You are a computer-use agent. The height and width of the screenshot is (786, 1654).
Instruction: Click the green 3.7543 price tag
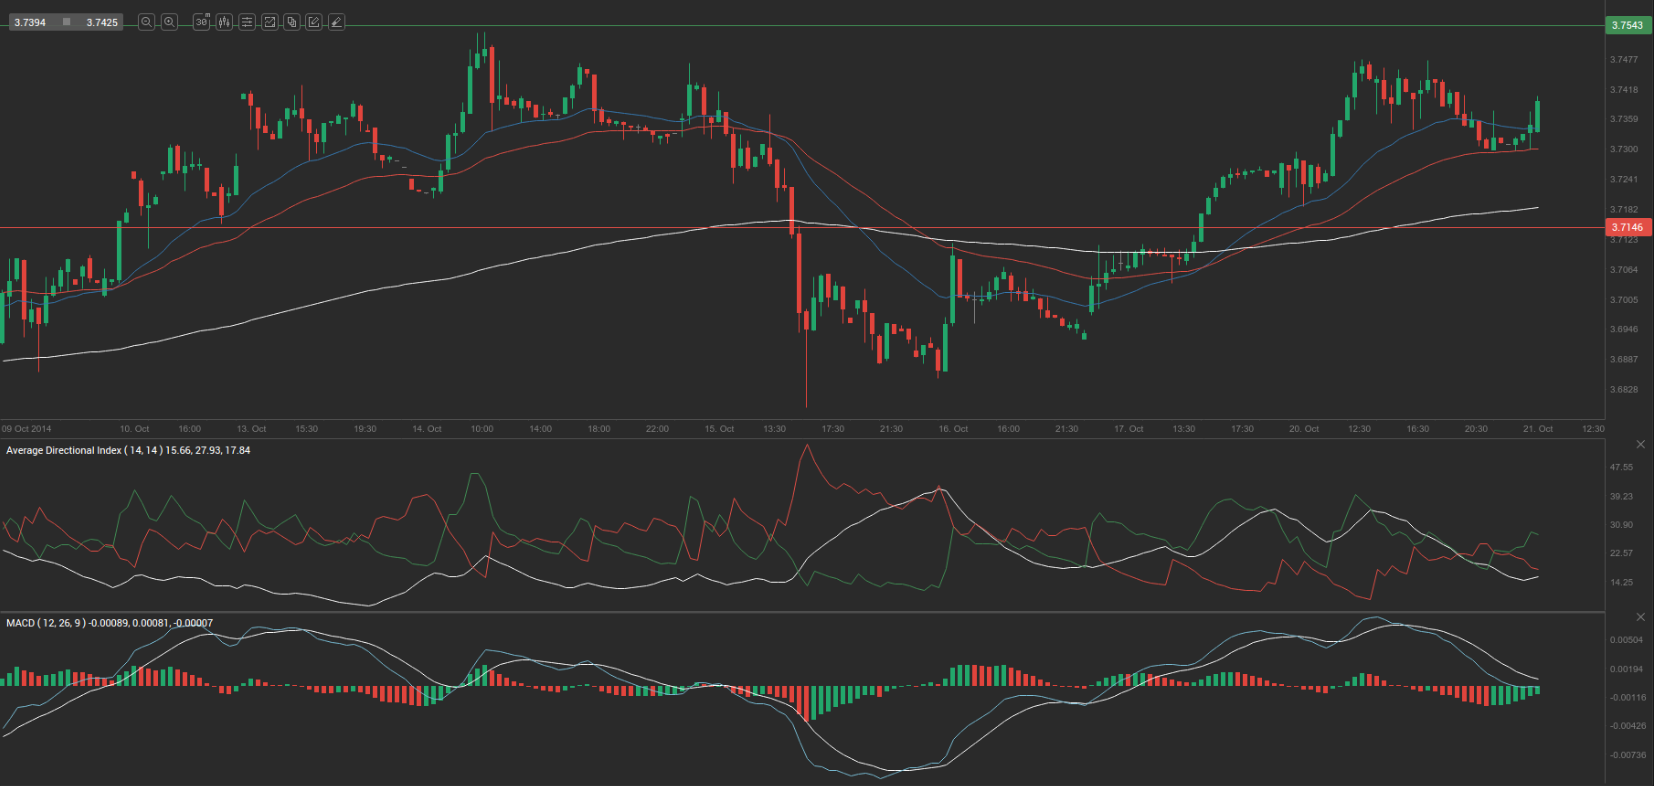click(x=1627, y=25)
